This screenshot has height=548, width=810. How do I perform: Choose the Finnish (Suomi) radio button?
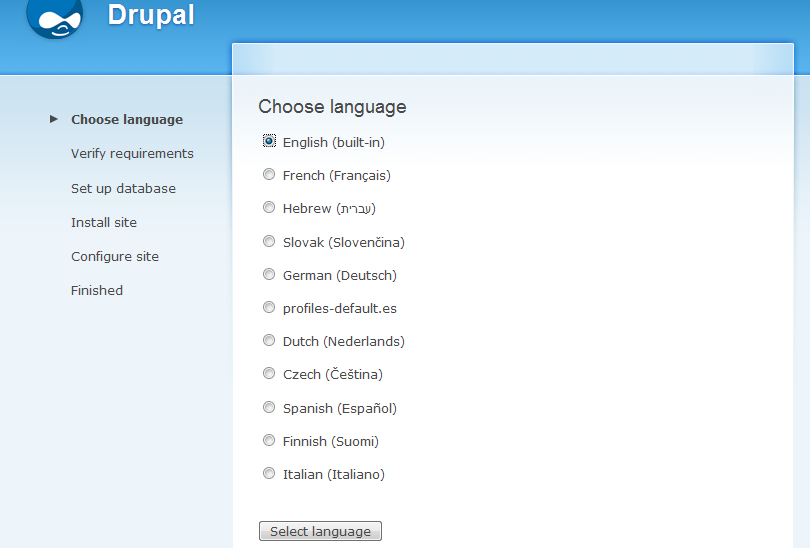pos(269,441)
